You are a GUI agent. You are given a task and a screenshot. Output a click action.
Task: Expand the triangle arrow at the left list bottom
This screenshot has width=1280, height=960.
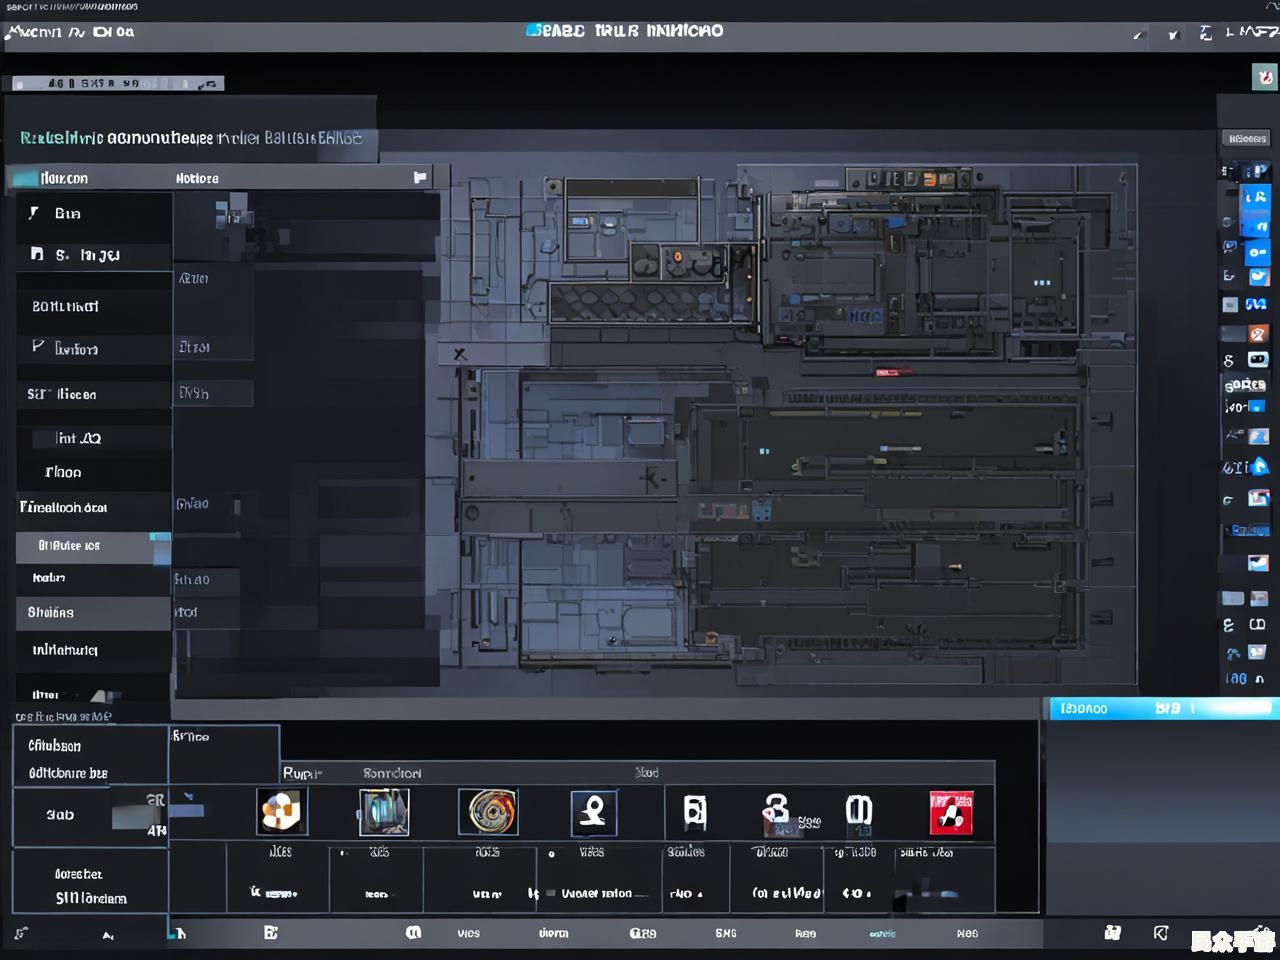[101, 695]
